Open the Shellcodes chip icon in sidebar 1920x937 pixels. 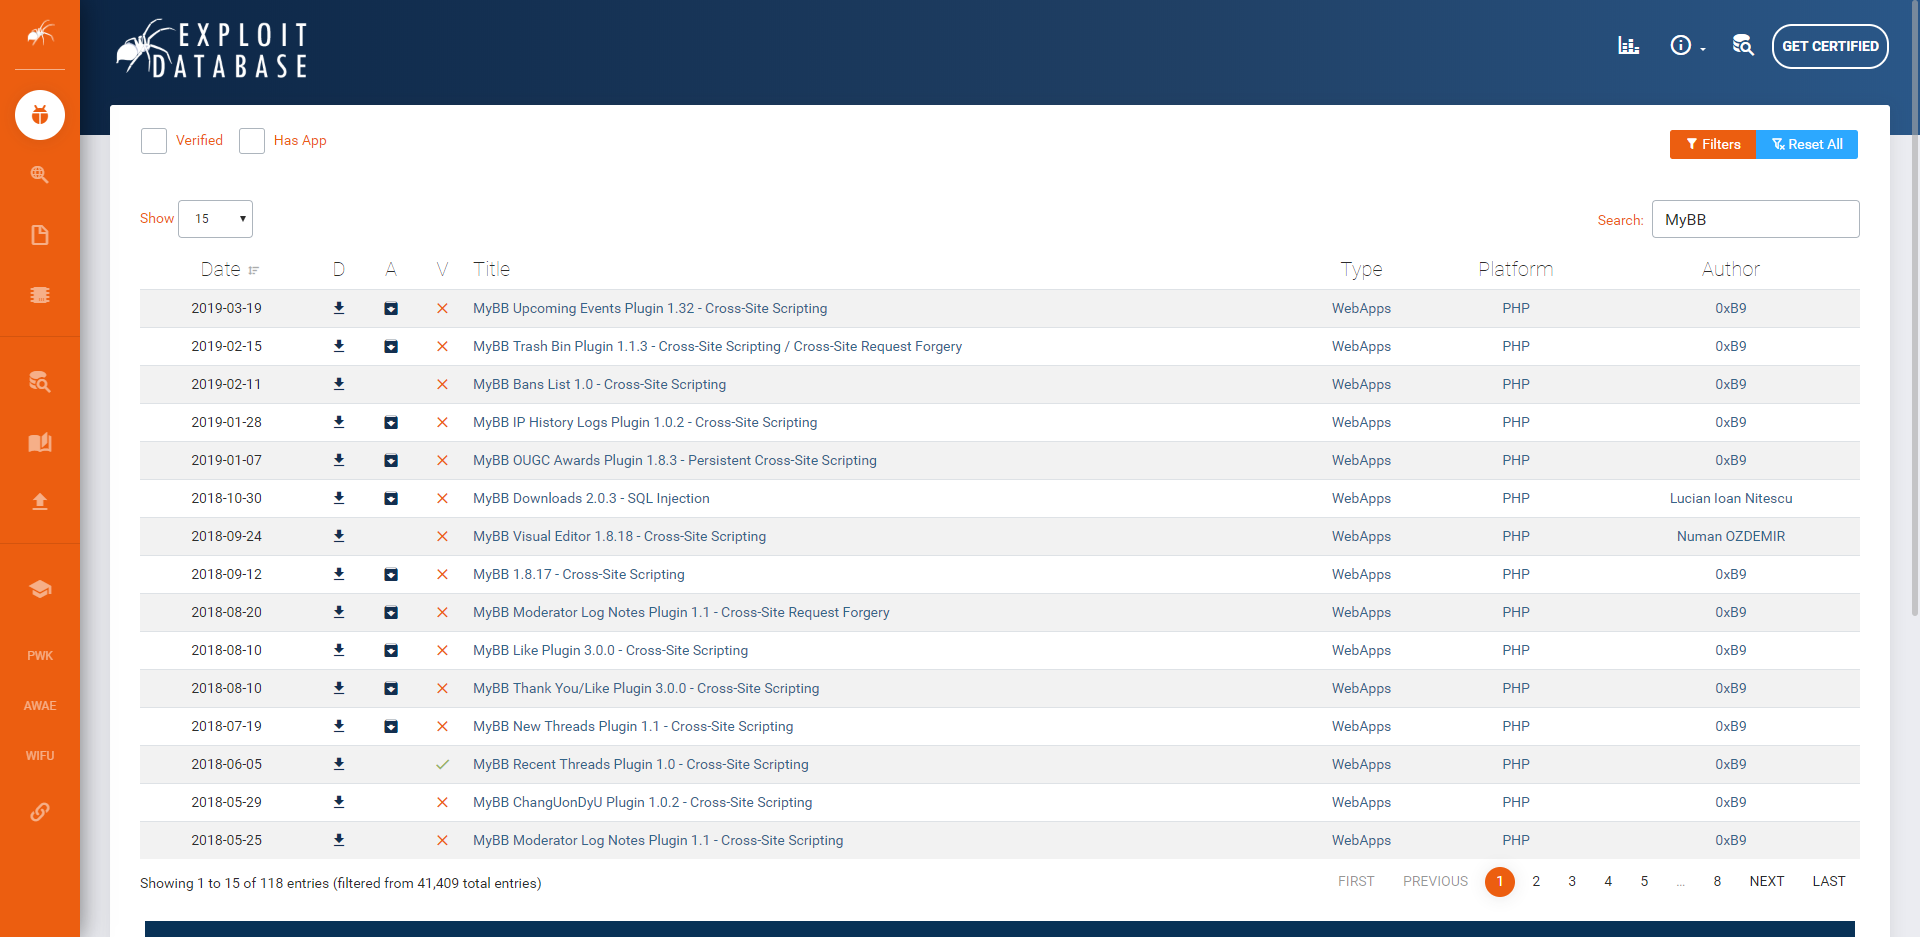(x=40, y=295)
